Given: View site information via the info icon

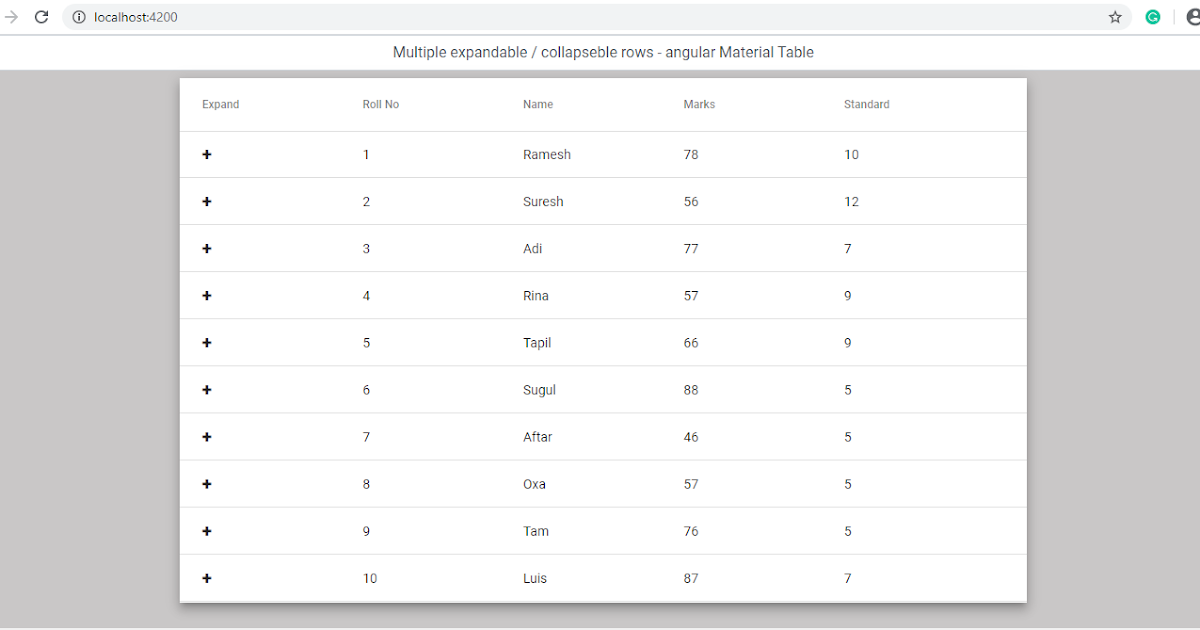Looking at the screenshot, I should [78, 16].
